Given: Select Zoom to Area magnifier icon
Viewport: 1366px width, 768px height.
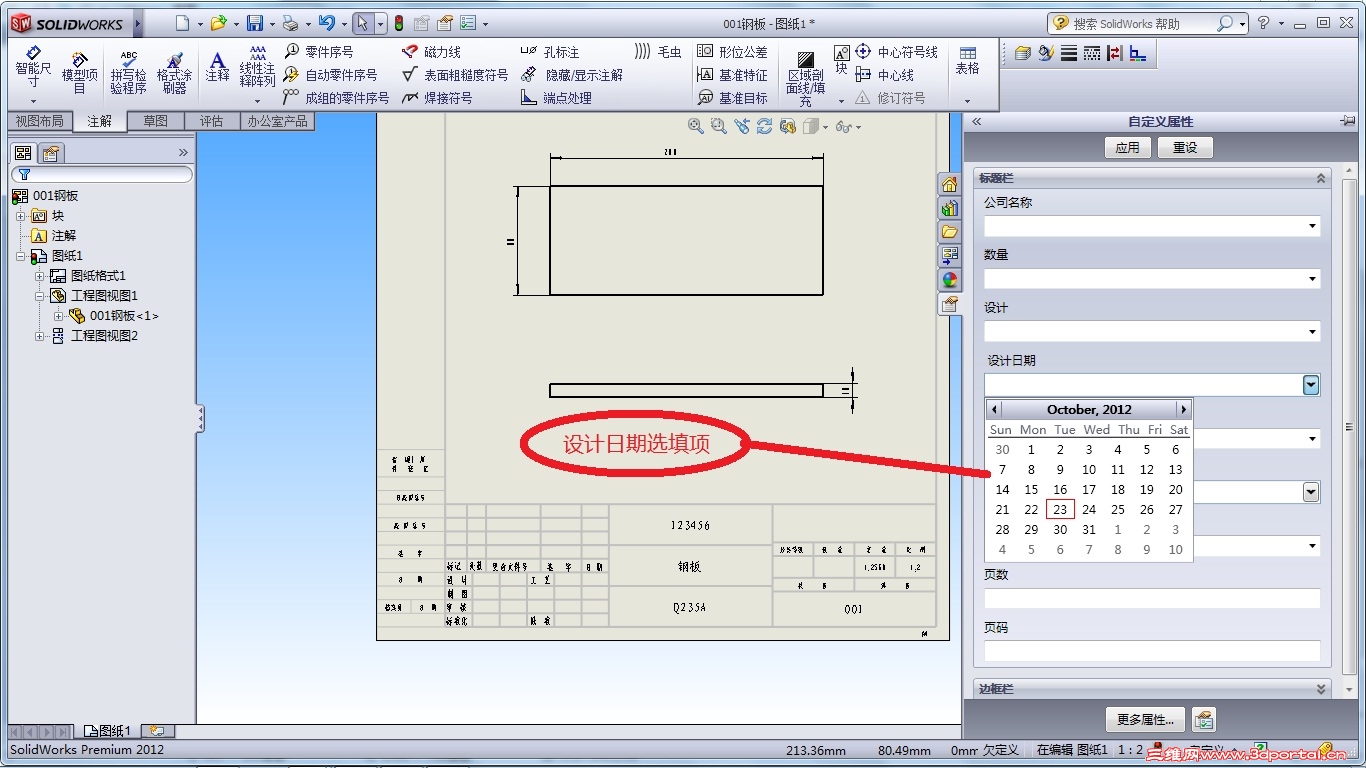Looking at the screenshot, I should pyautogui.click(x=718, y=126).
